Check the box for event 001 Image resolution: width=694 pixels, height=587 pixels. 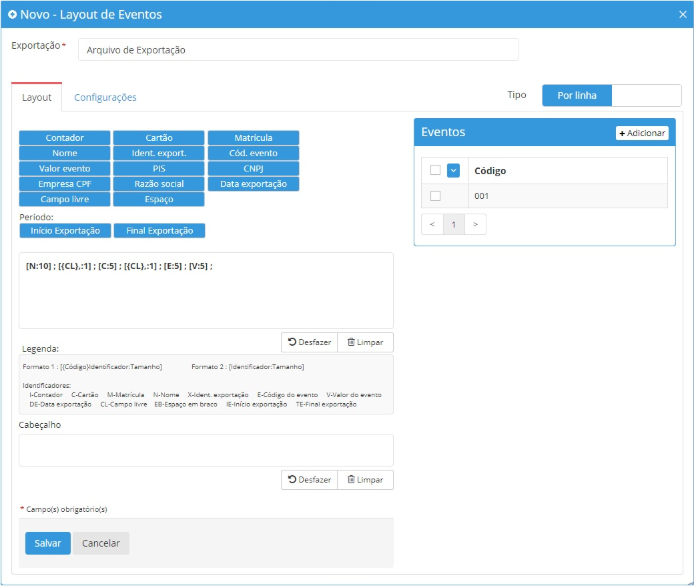pyautogui.click(x=435, y=196)
